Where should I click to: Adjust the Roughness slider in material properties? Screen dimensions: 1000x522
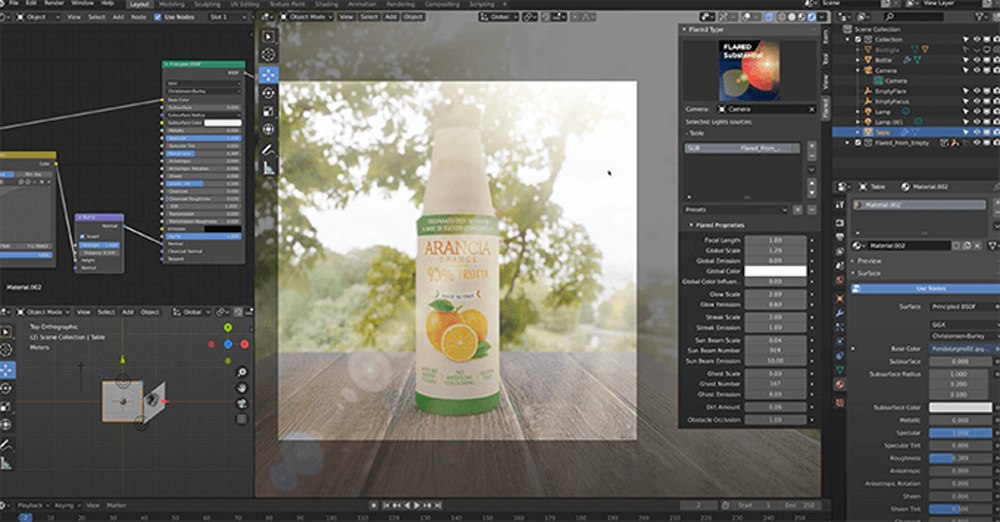click(960, 458)
